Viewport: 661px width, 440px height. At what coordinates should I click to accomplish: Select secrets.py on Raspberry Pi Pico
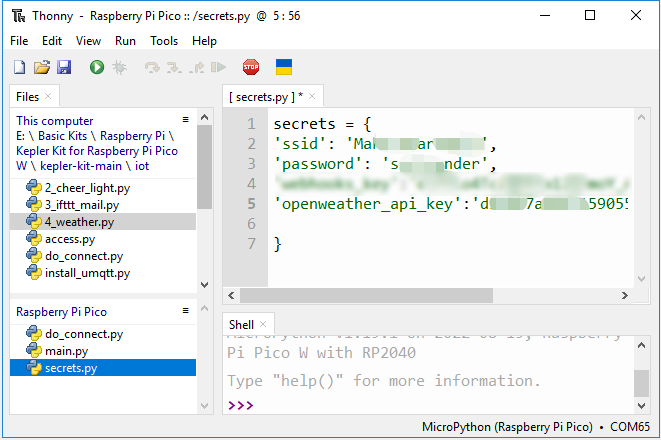pos(103,368)
